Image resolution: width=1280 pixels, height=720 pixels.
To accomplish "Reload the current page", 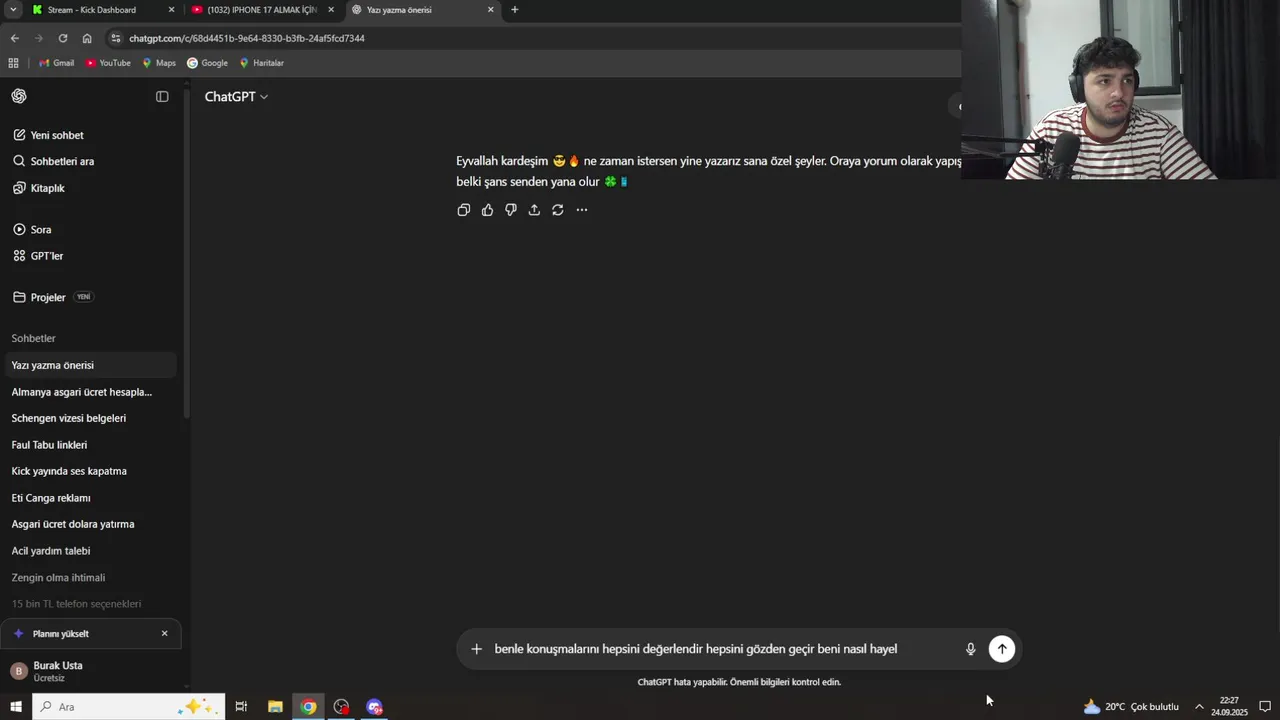I will click(63, 38).
